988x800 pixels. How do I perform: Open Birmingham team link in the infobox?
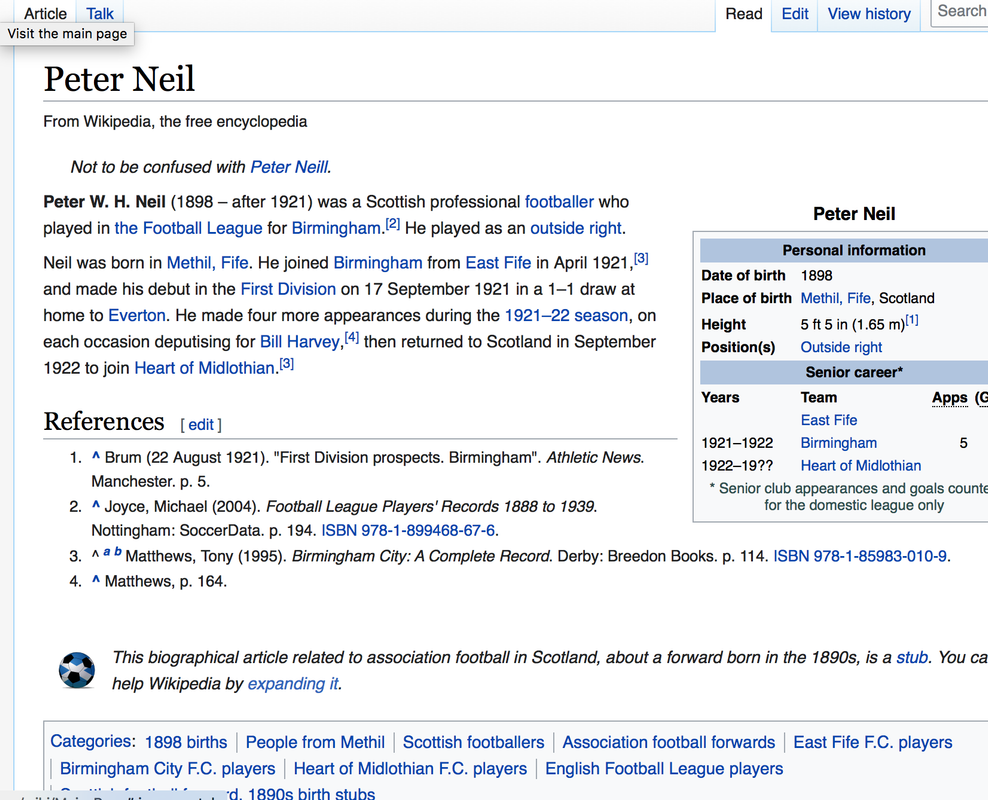tap(839, 443)
